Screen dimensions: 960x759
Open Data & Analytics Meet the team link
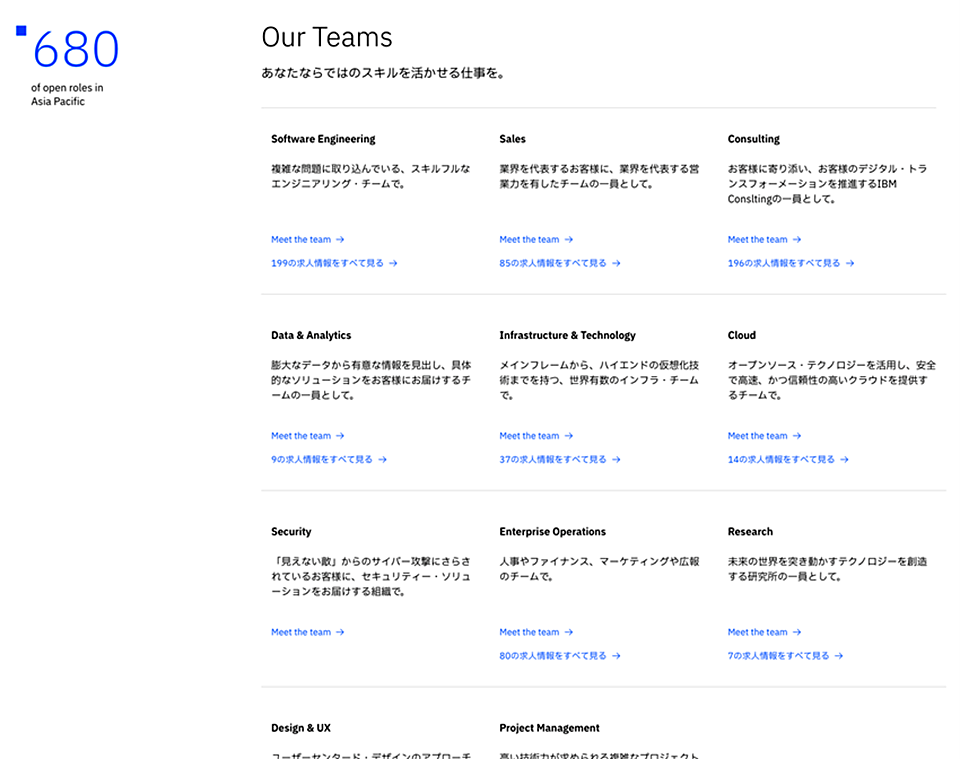(x=301, y=436)
